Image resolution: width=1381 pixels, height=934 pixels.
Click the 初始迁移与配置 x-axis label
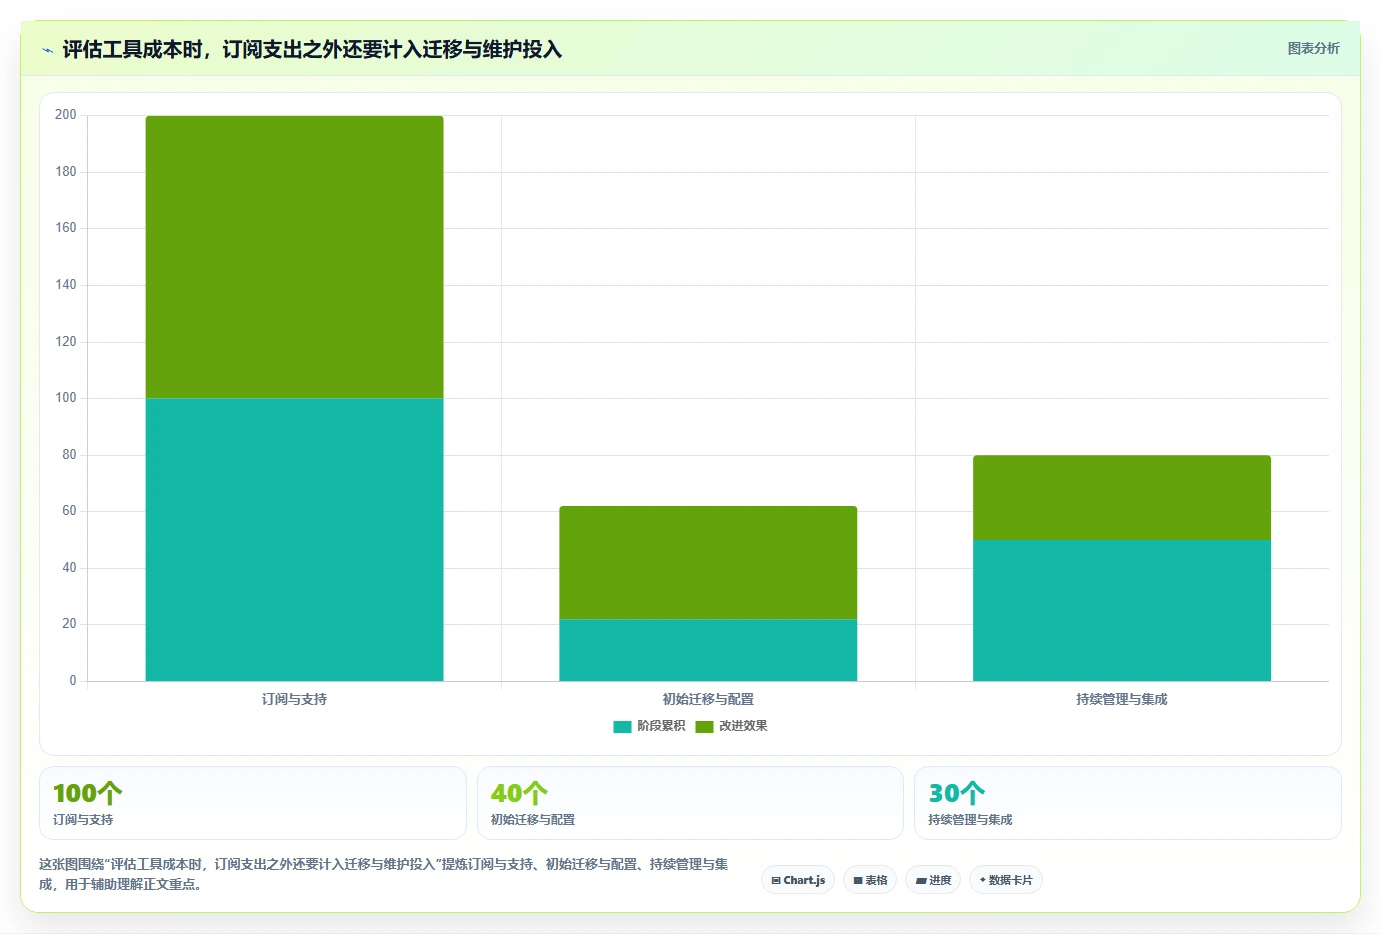coord(708,699)
